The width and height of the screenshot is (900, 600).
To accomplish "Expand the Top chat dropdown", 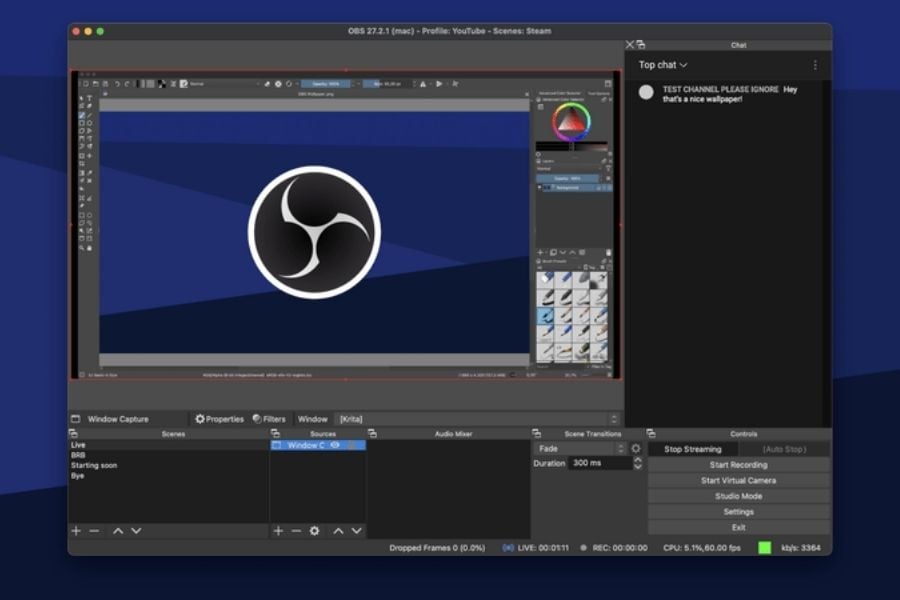I will pos(664,65).
